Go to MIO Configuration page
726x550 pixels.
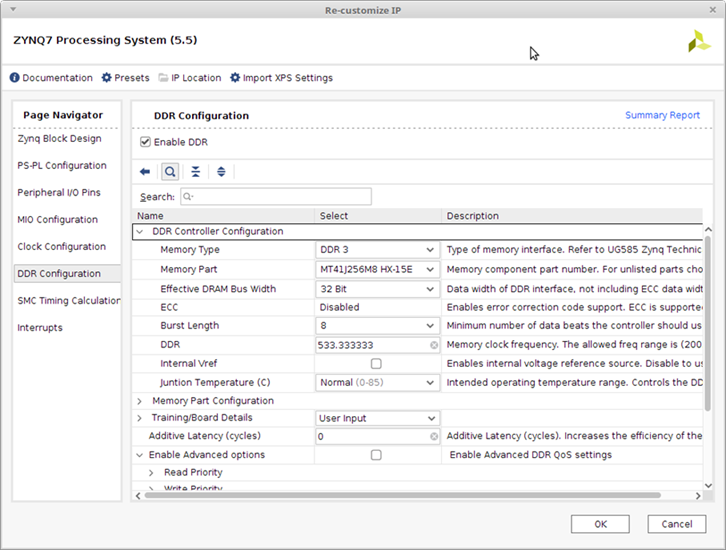pyautogui.click(x=57, y=220)
